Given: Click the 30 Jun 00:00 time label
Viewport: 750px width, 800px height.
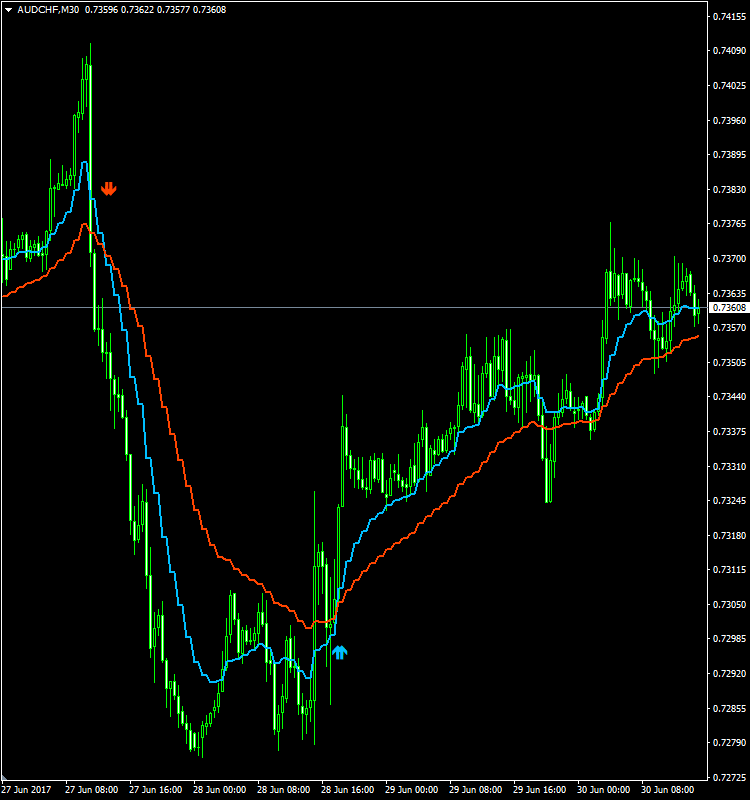Looking at the screenshot, I should point(604,790).
